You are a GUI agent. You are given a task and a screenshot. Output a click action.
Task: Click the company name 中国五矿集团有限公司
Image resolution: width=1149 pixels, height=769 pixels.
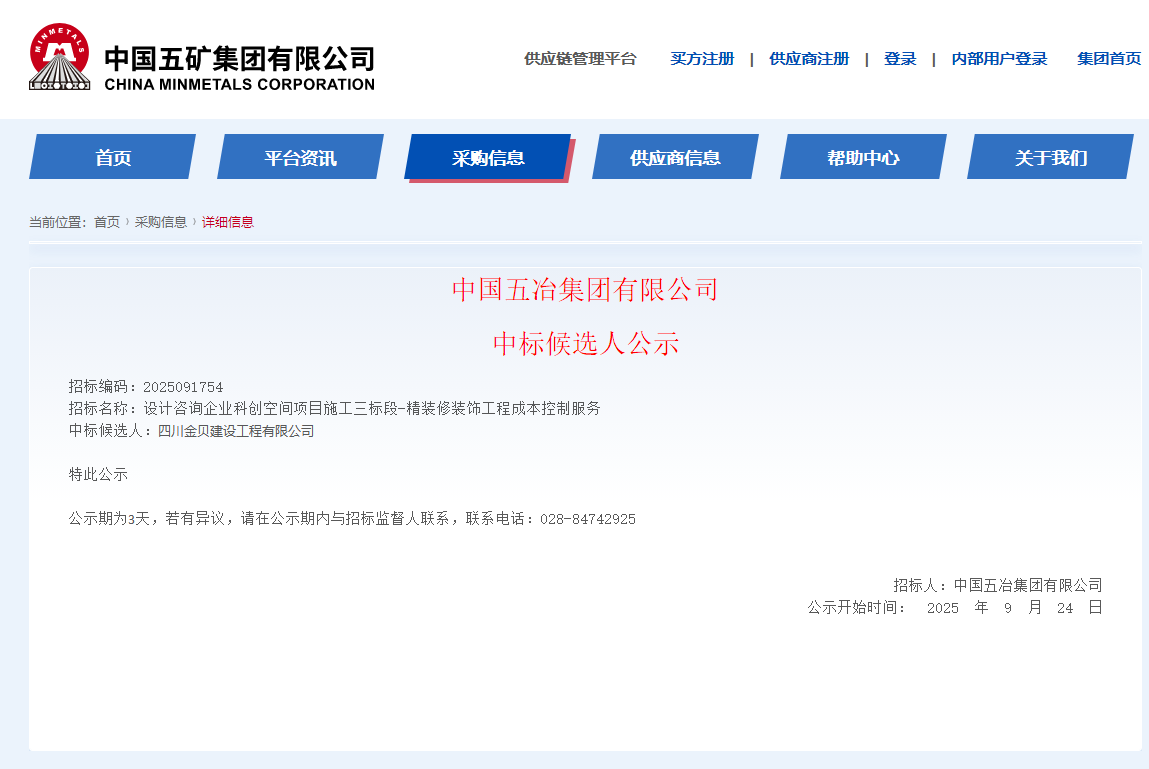[240, 59]
